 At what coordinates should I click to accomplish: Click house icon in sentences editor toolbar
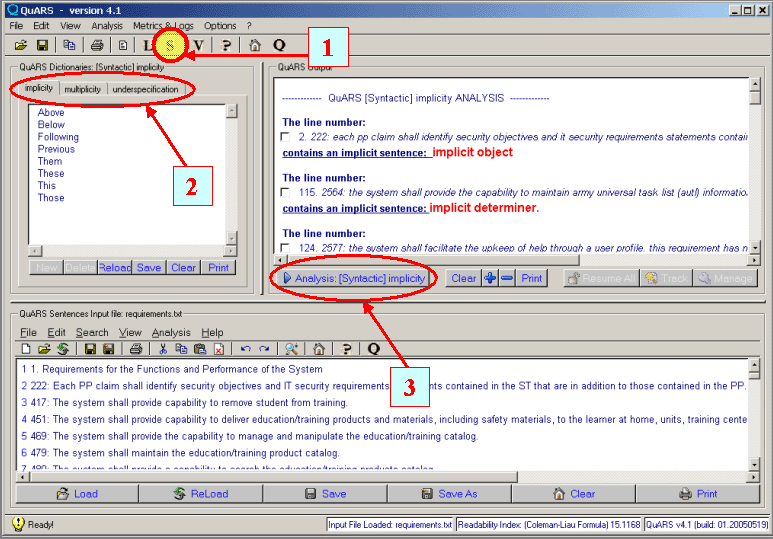click(x=318, y=349)
